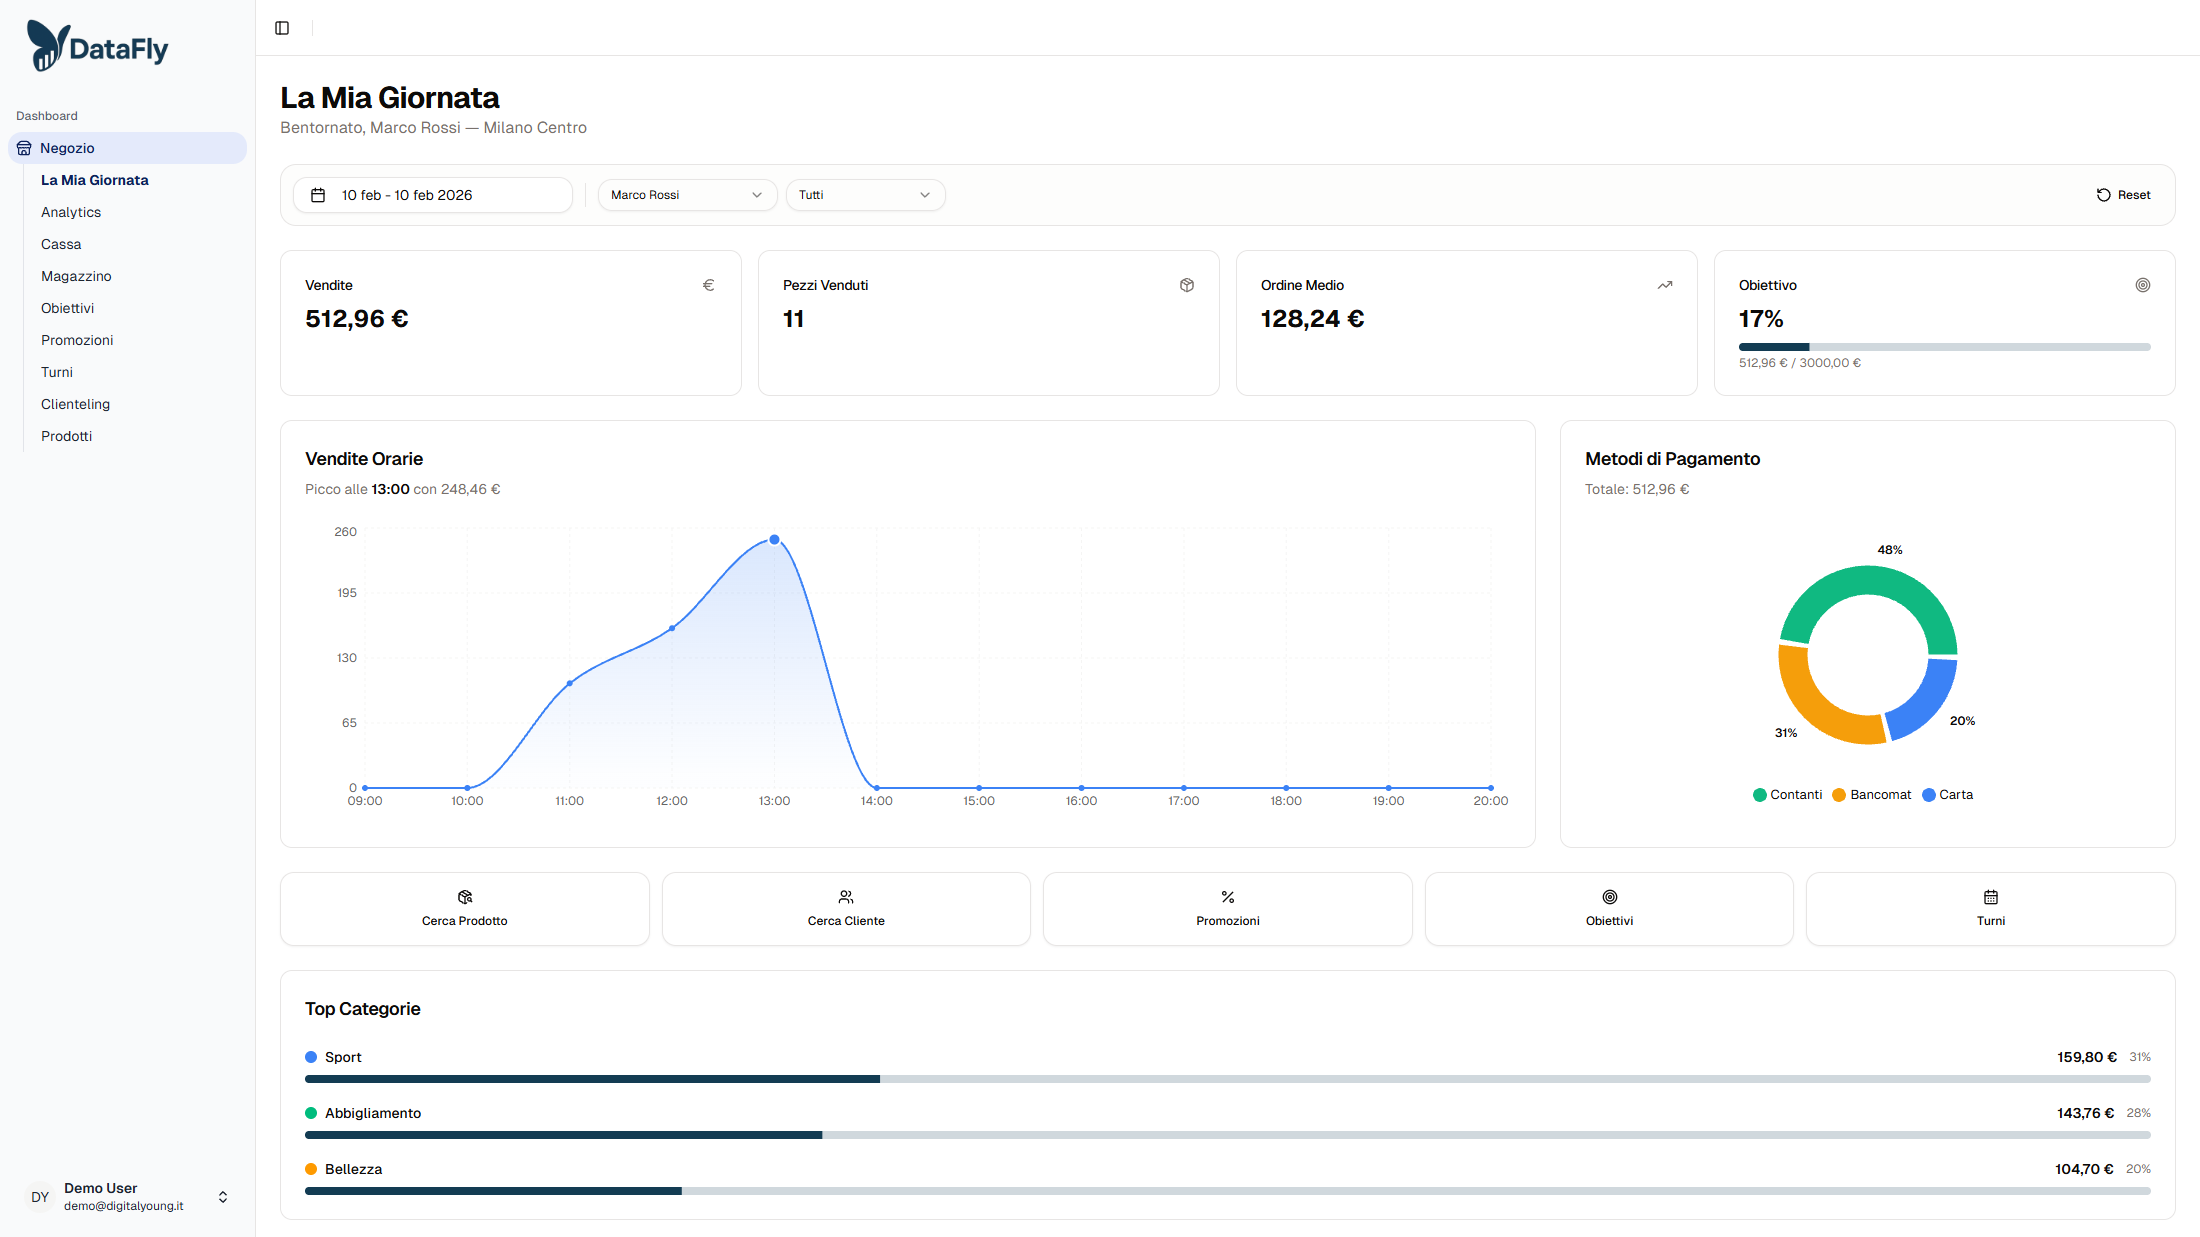Go to Analytics in sidebar

pos(71,212)
